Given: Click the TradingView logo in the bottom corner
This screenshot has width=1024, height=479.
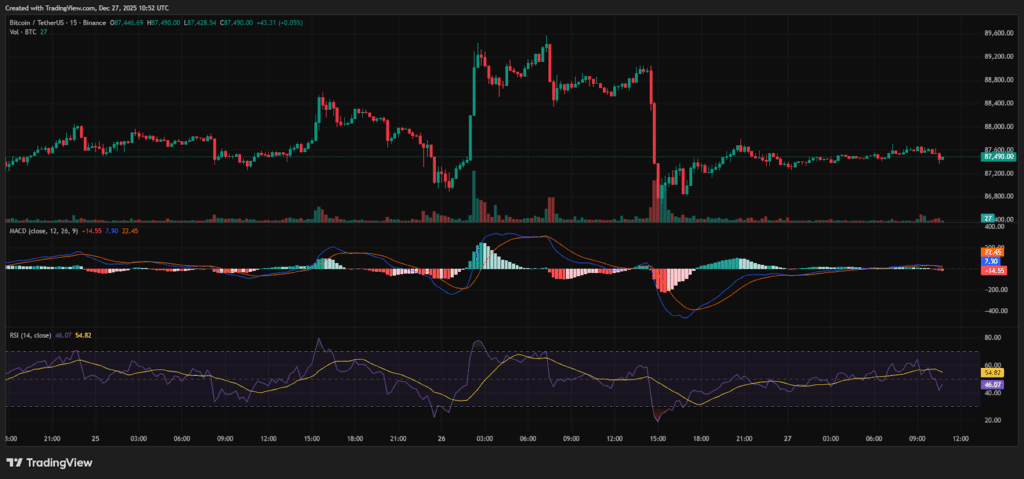Looking at the screenshot, I should pos(51,463).
